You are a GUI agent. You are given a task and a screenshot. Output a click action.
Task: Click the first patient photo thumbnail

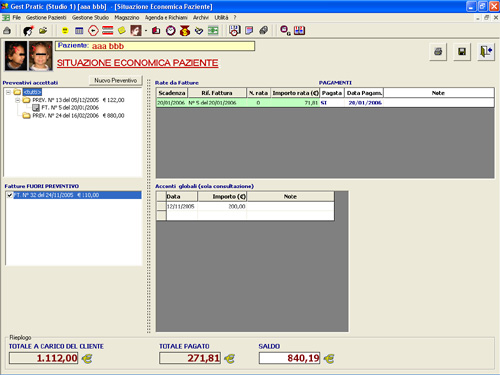tap(16, 56)
